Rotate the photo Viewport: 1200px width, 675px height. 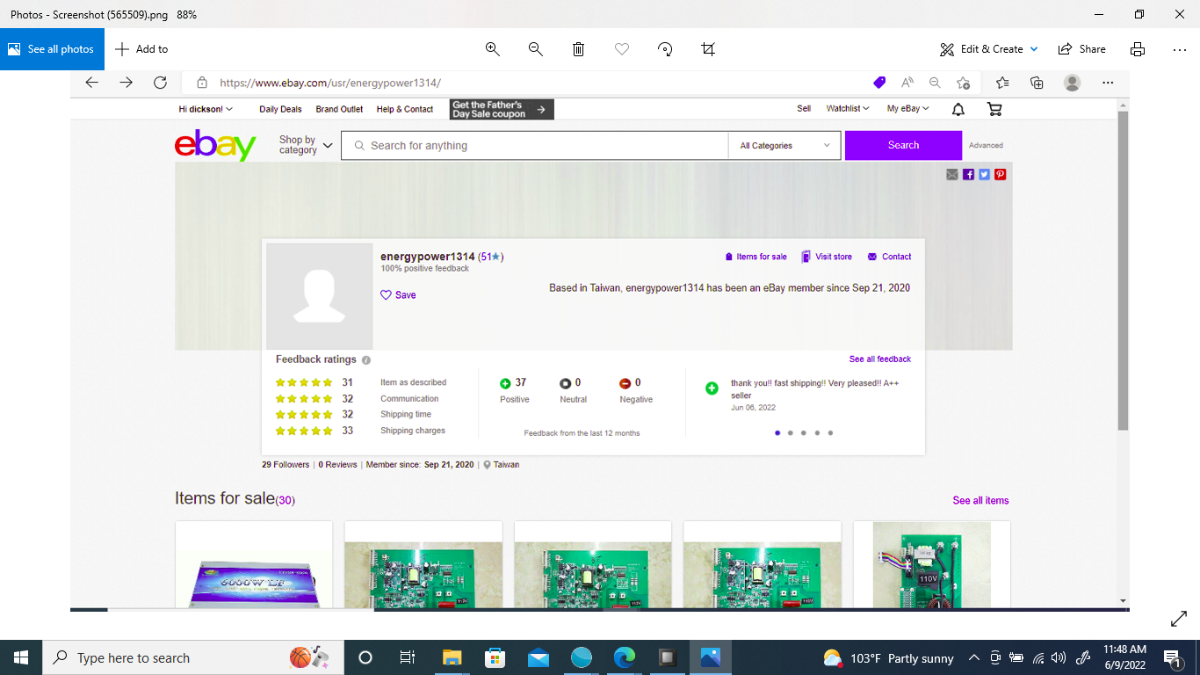coord(665,49)
